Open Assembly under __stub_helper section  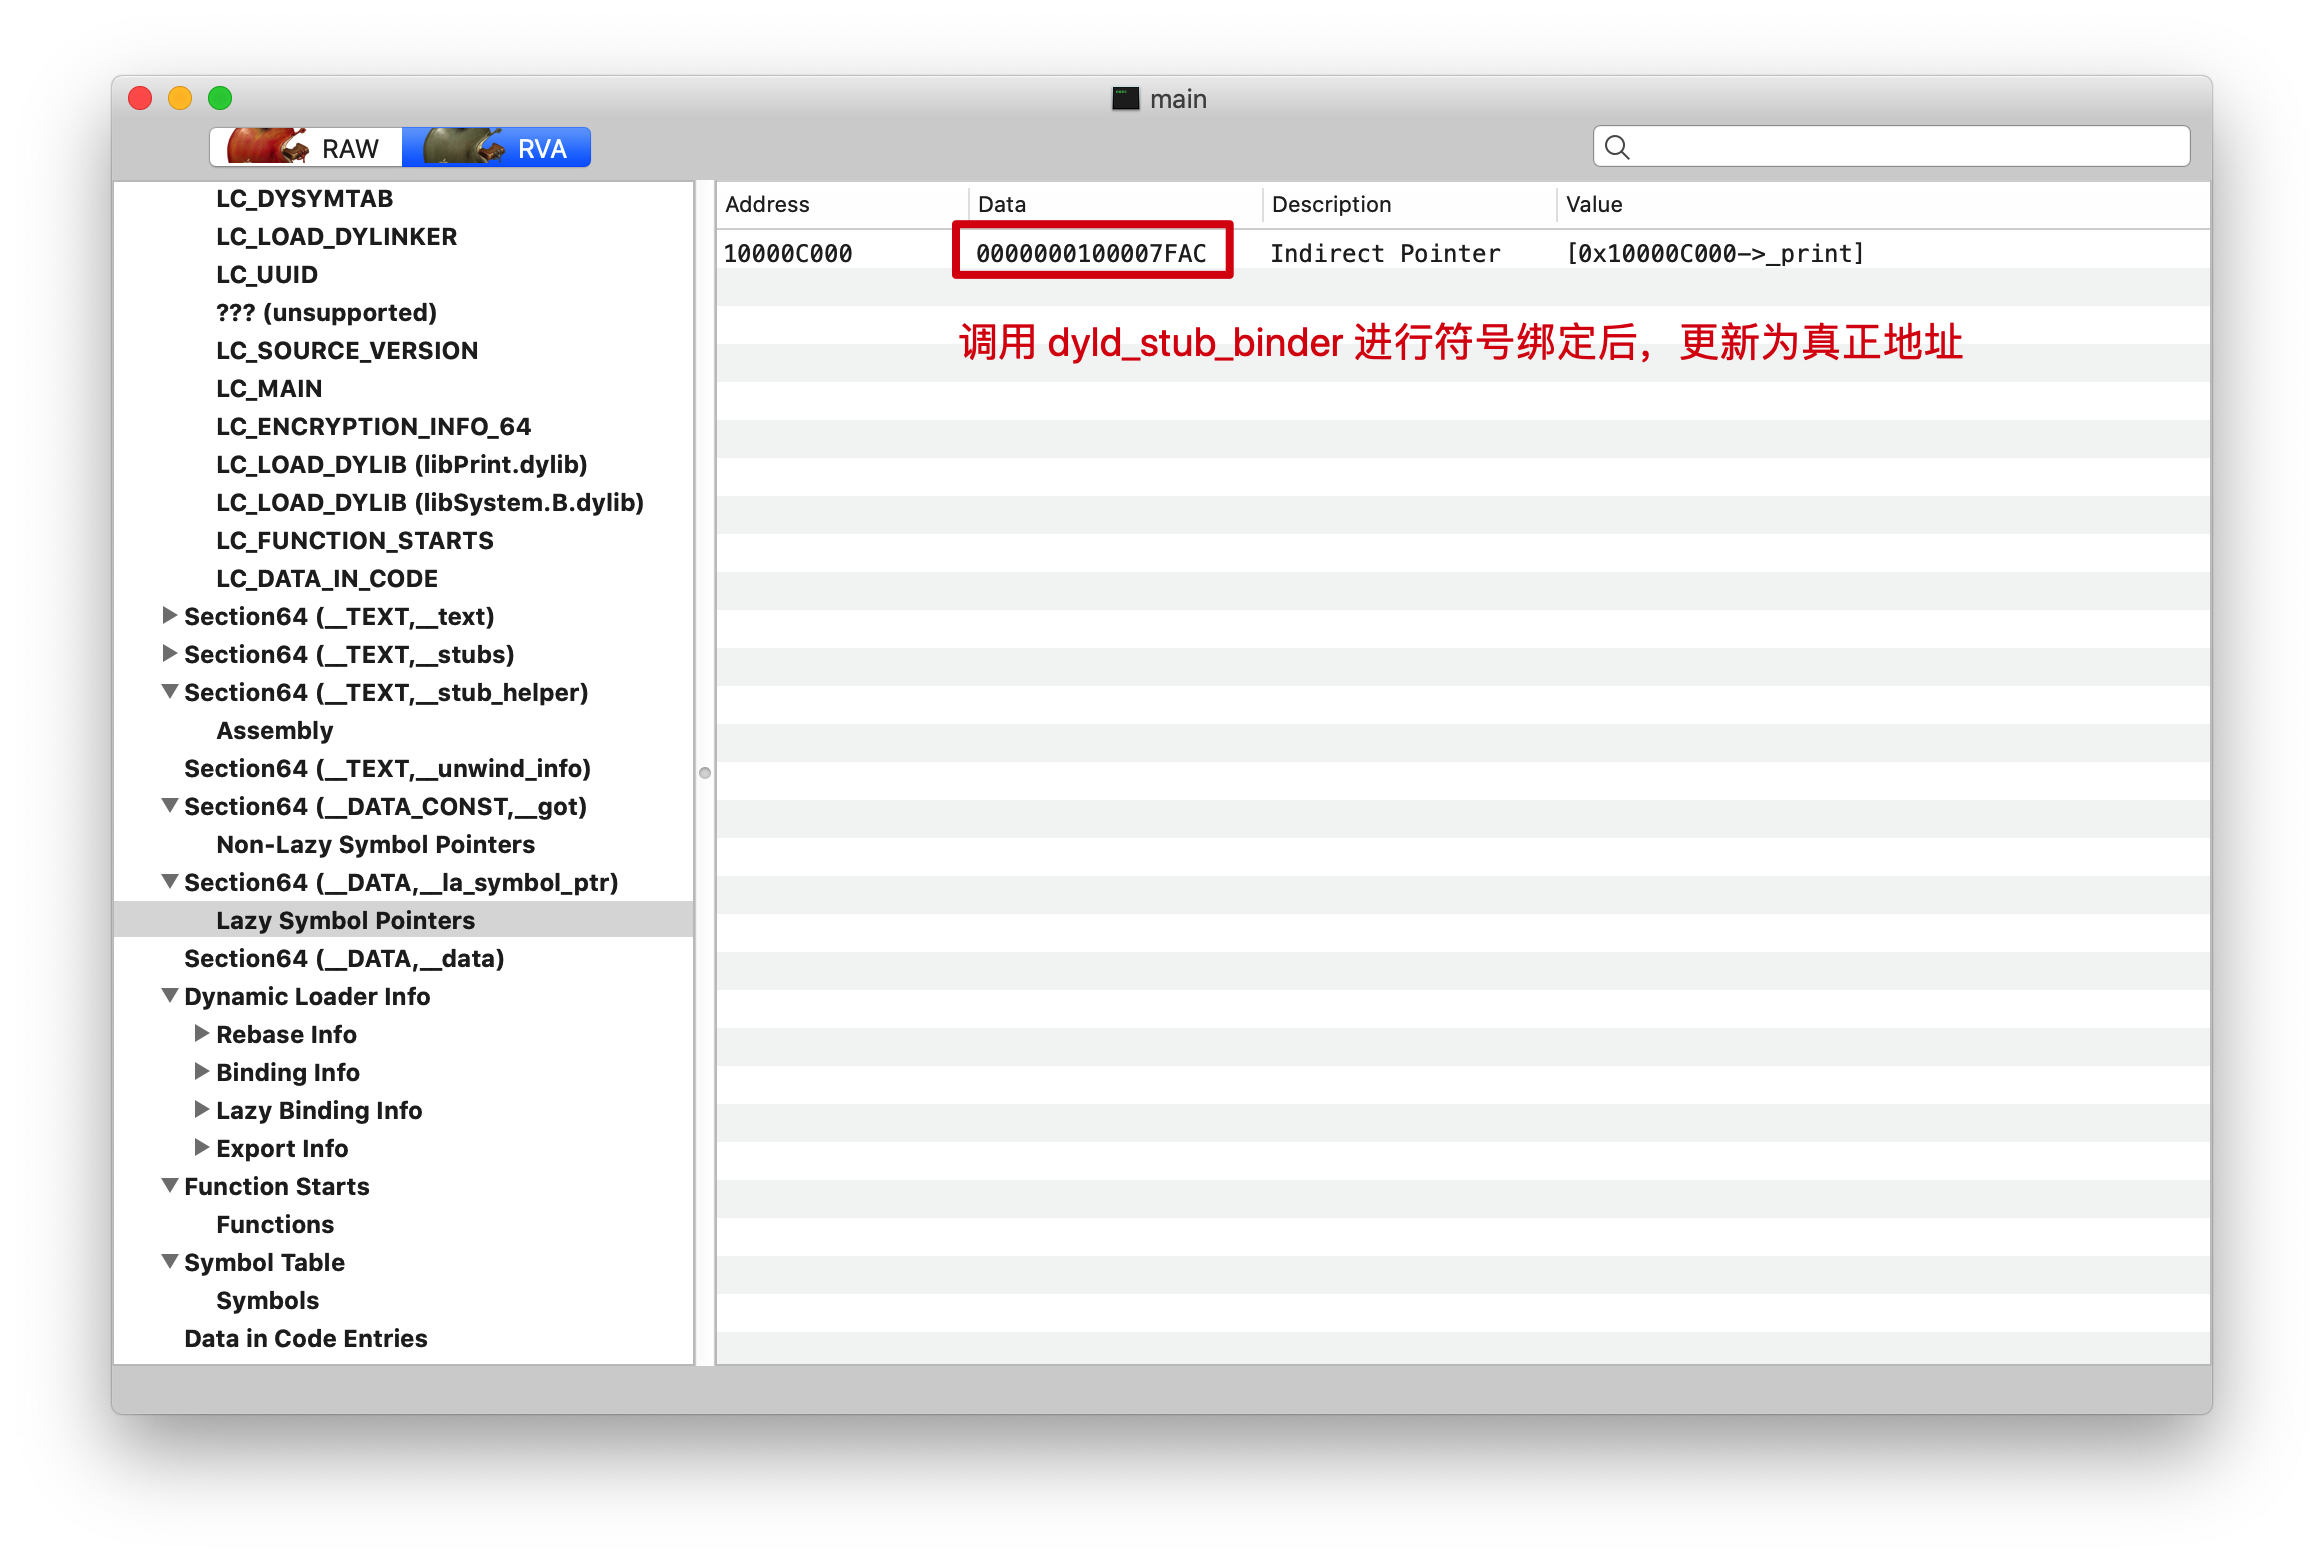[274, 730]
